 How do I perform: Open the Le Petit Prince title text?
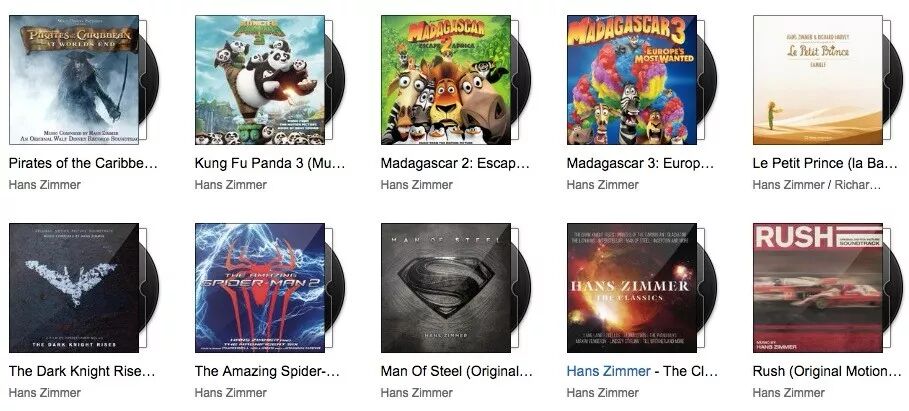pos(825,163)
